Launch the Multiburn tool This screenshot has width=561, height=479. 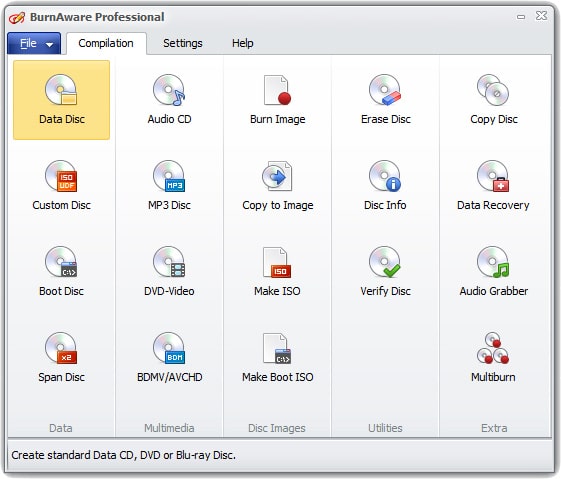point(493,357)
